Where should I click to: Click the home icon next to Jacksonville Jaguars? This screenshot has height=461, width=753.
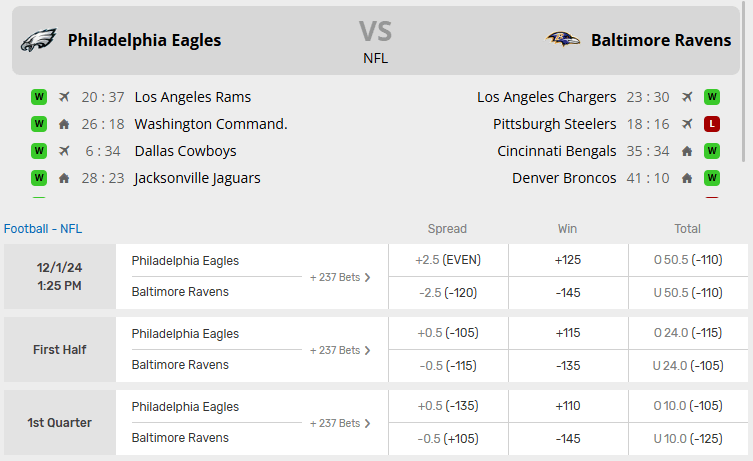[x=64, y=178]
